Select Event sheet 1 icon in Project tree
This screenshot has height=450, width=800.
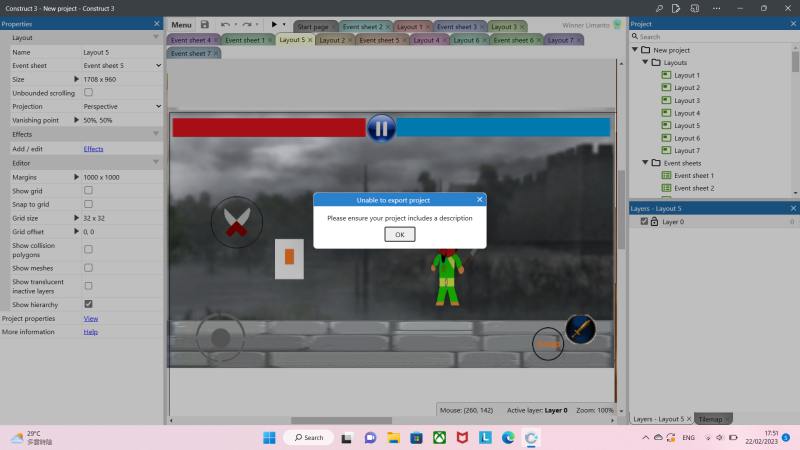point(666,175)
